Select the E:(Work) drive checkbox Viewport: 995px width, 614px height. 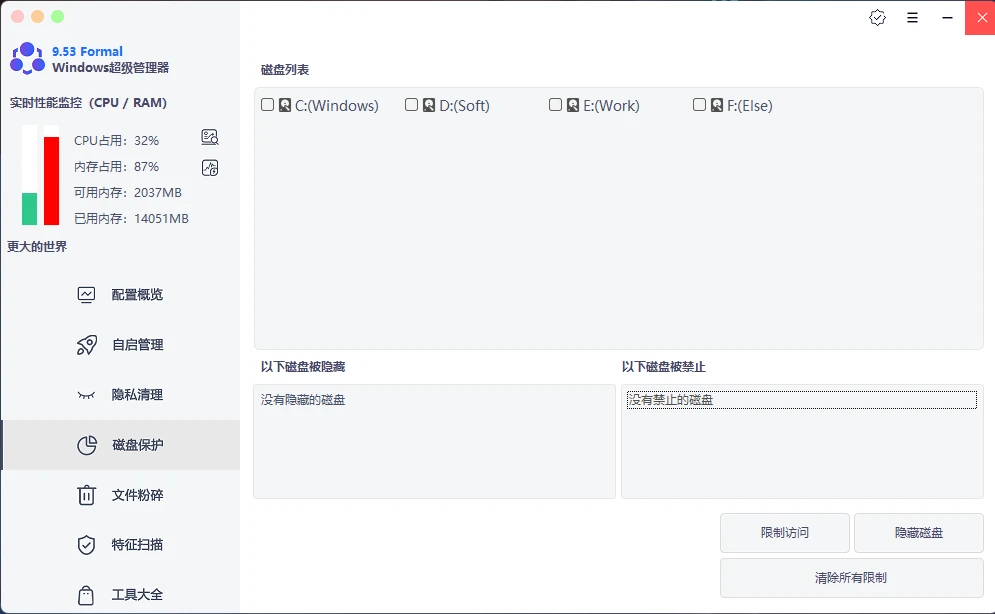[555, 104]
